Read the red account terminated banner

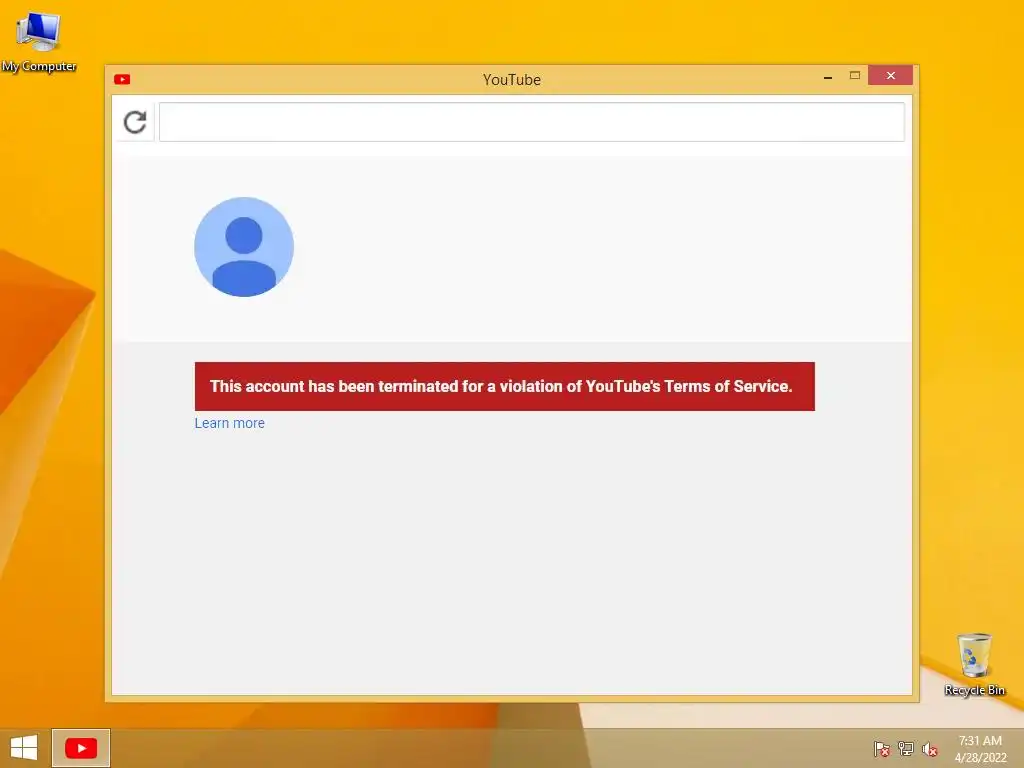(504, 386)
